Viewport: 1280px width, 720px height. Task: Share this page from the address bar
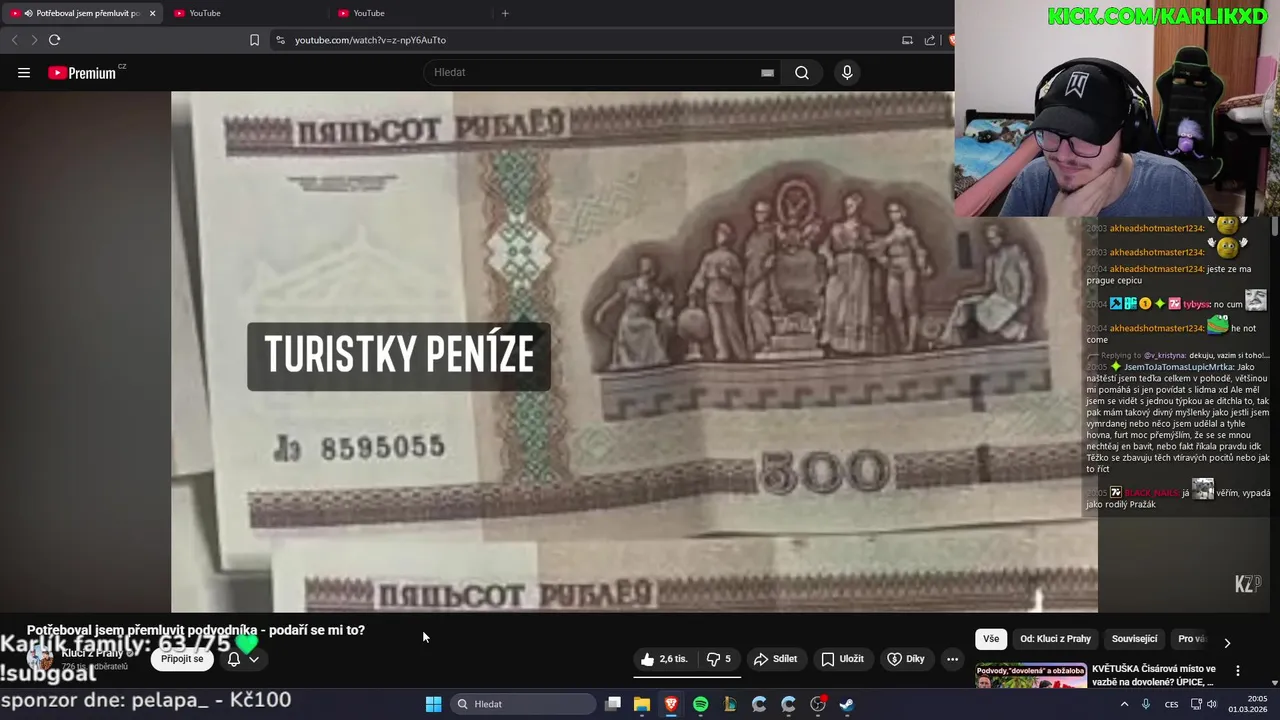click(930, 40)
